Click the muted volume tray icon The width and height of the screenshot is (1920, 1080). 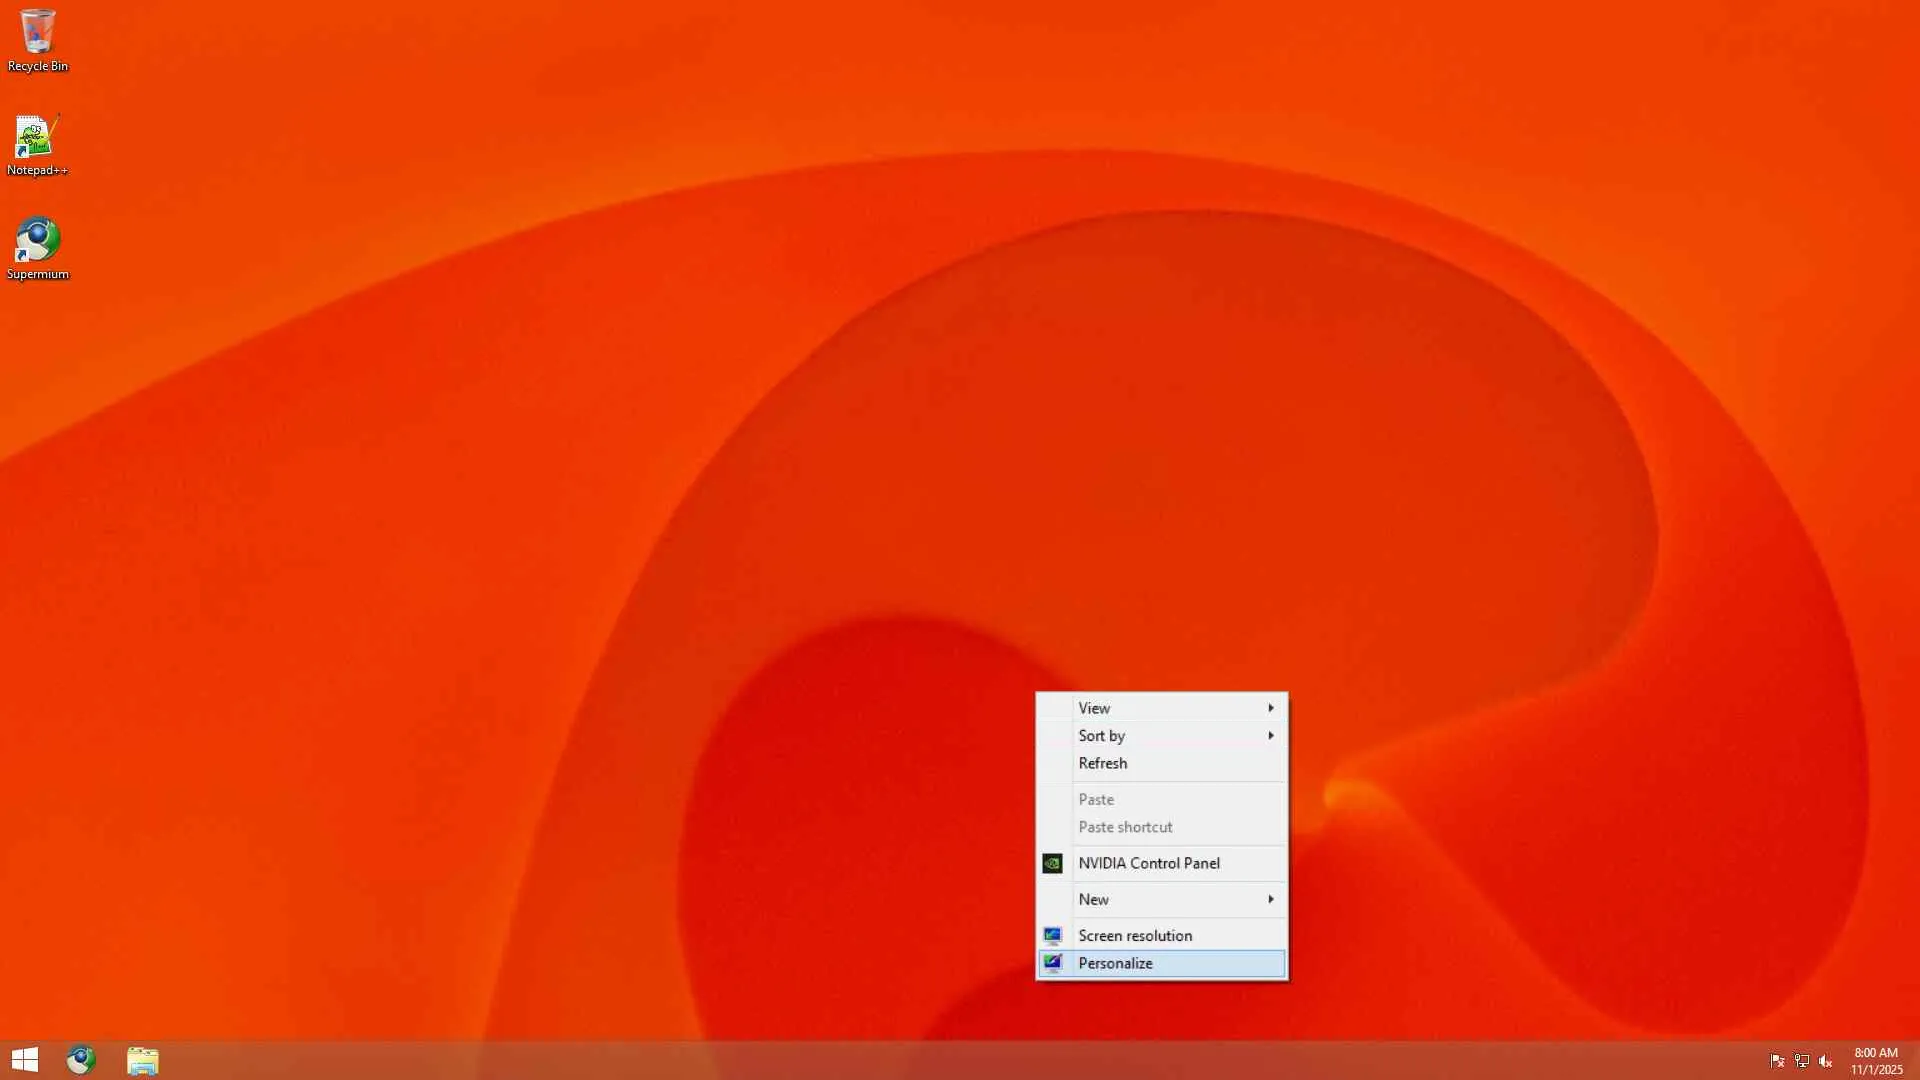(x=1826, y=1061)
